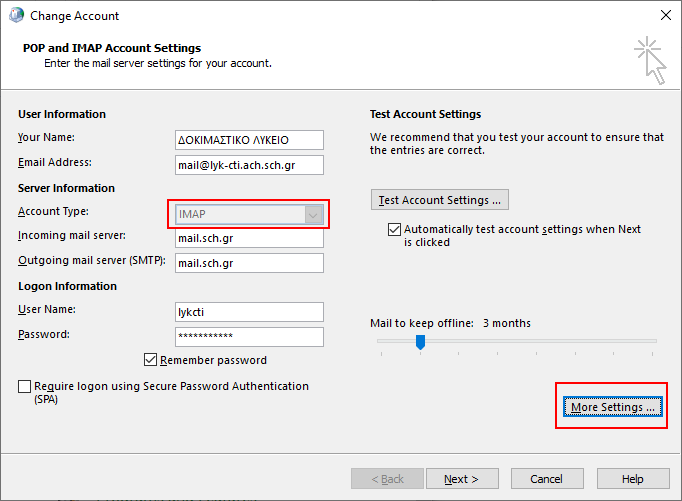
Task: Select the Email Address input field
Action: click(x=248, y=164)
